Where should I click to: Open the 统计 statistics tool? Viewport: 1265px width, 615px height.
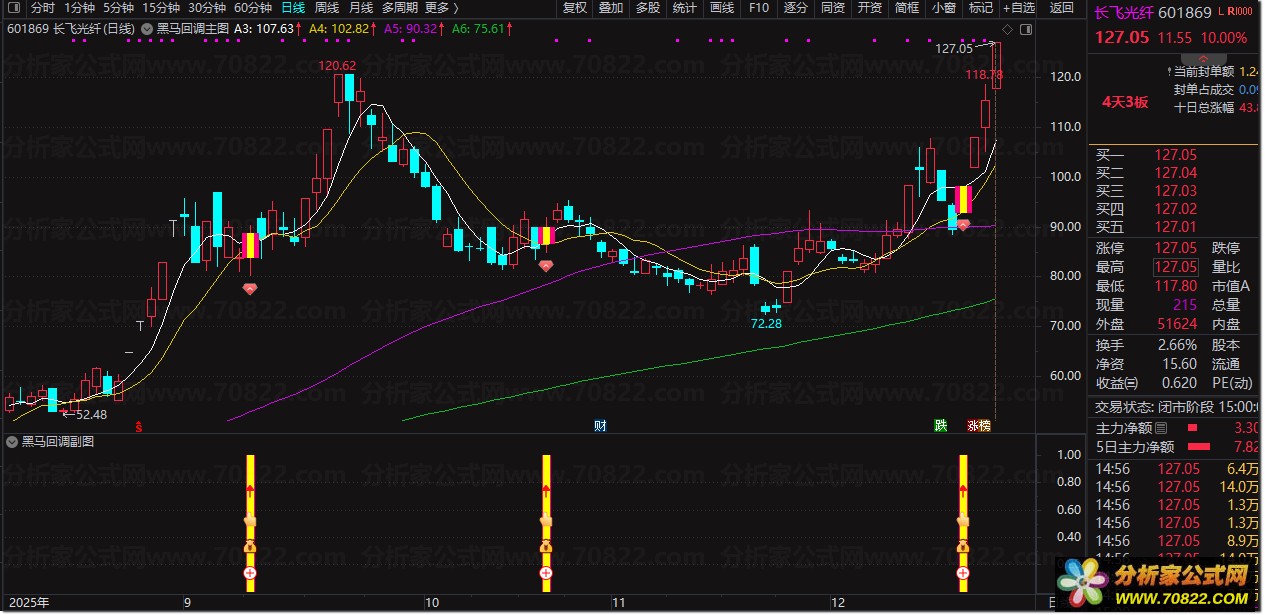pyautogui.click(x=685, y=8)
